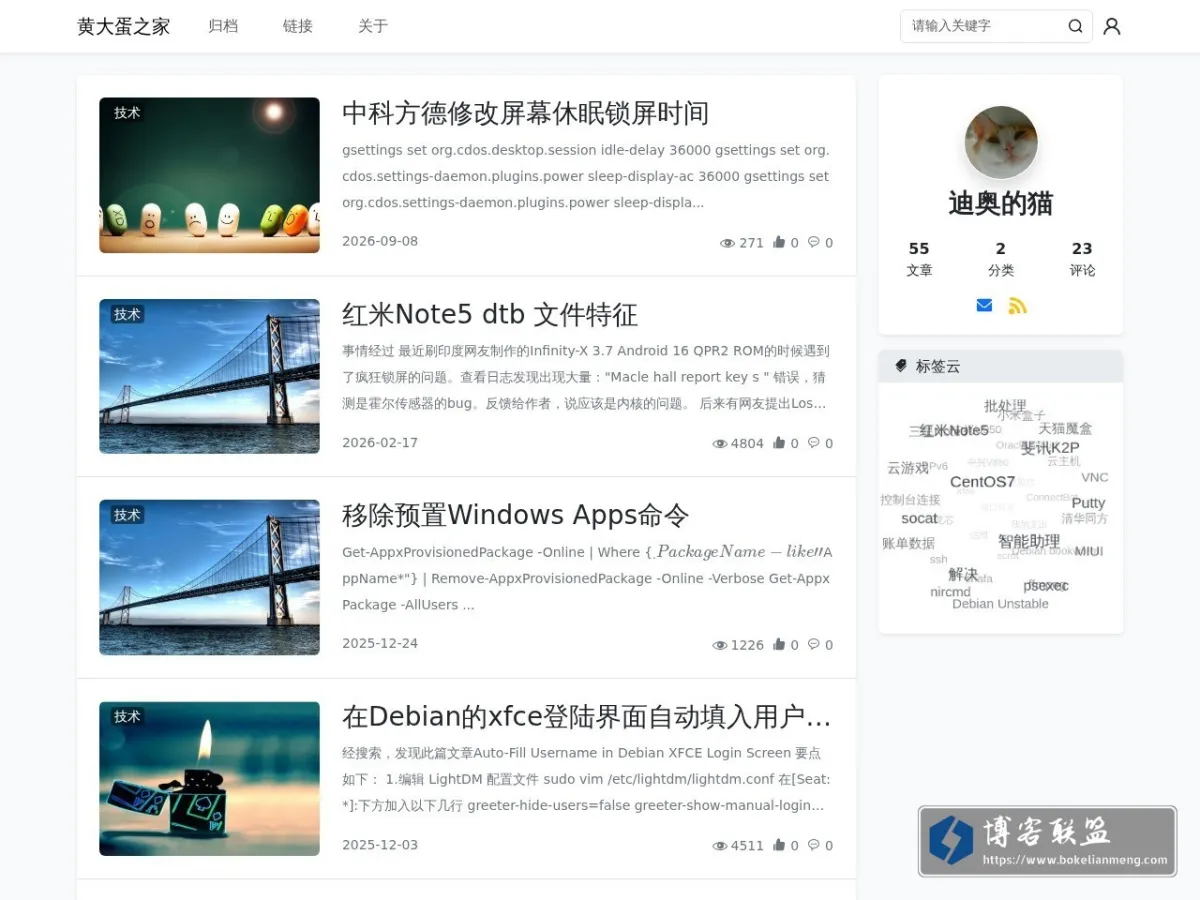The width and height of the screenshot is (1200, 900).
Task: Open the pill characters thumbnail of 中科方德 post
Action: 209,175
